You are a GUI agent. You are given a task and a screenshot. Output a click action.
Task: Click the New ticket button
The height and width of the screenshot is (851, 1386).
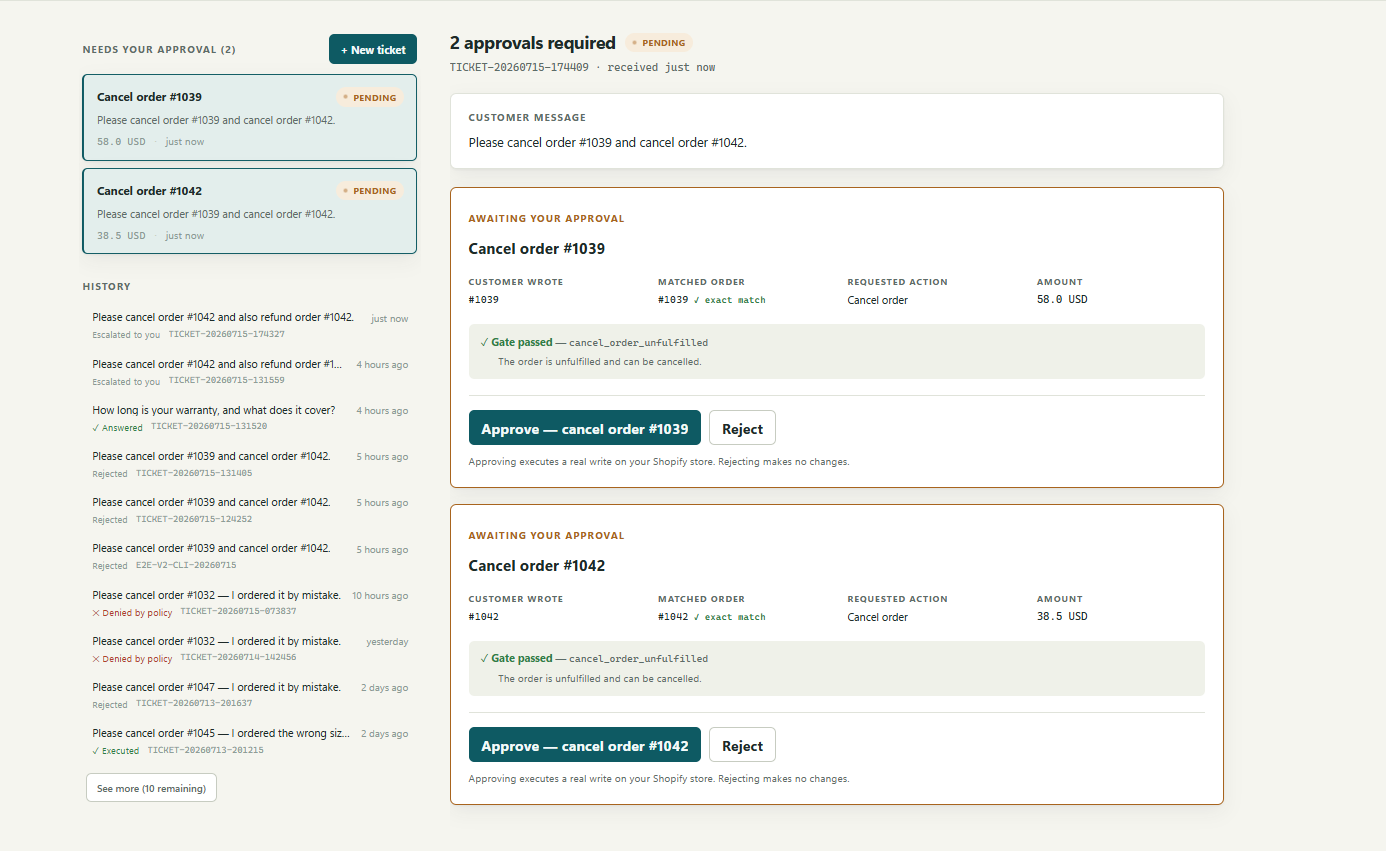click(x=373, y=49)
